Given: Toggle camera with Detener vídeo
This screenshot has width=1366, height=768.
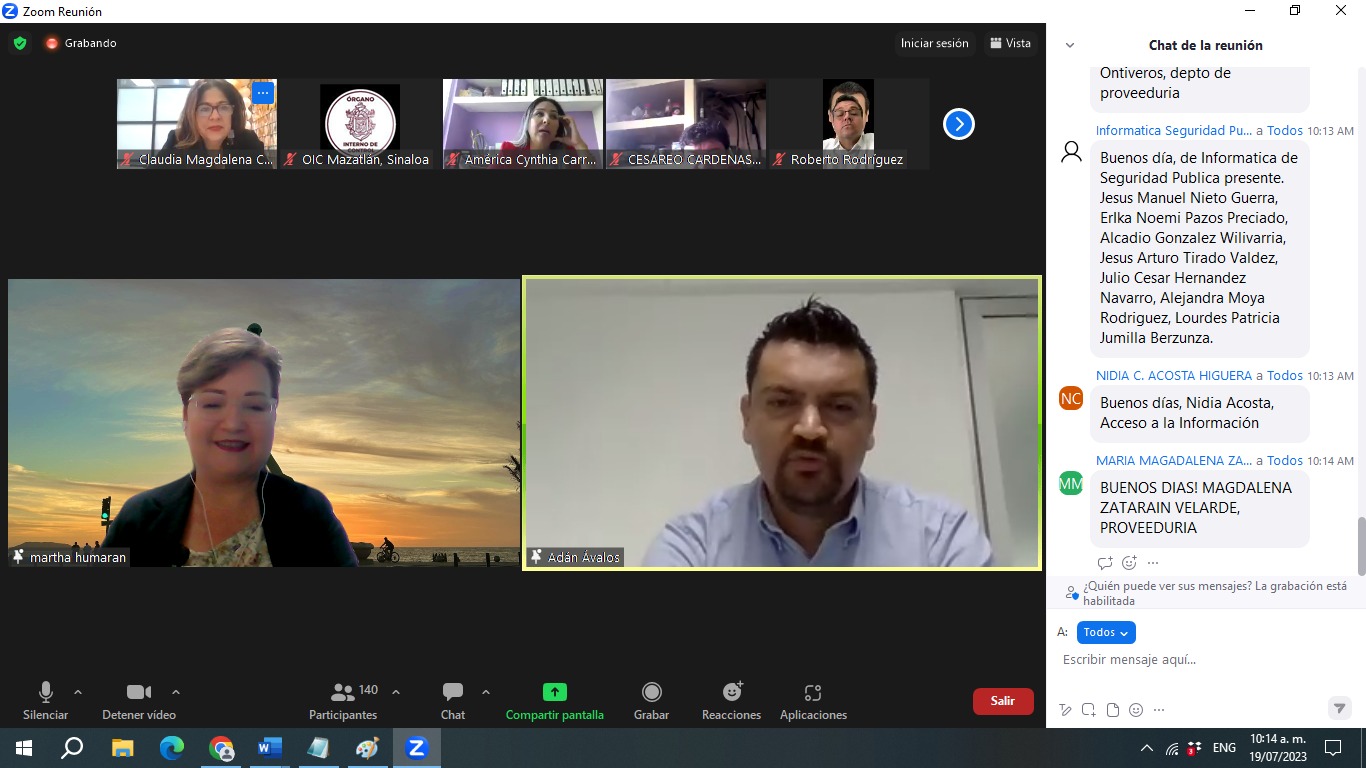Looking at the screenshot, I should coord(139,700).
